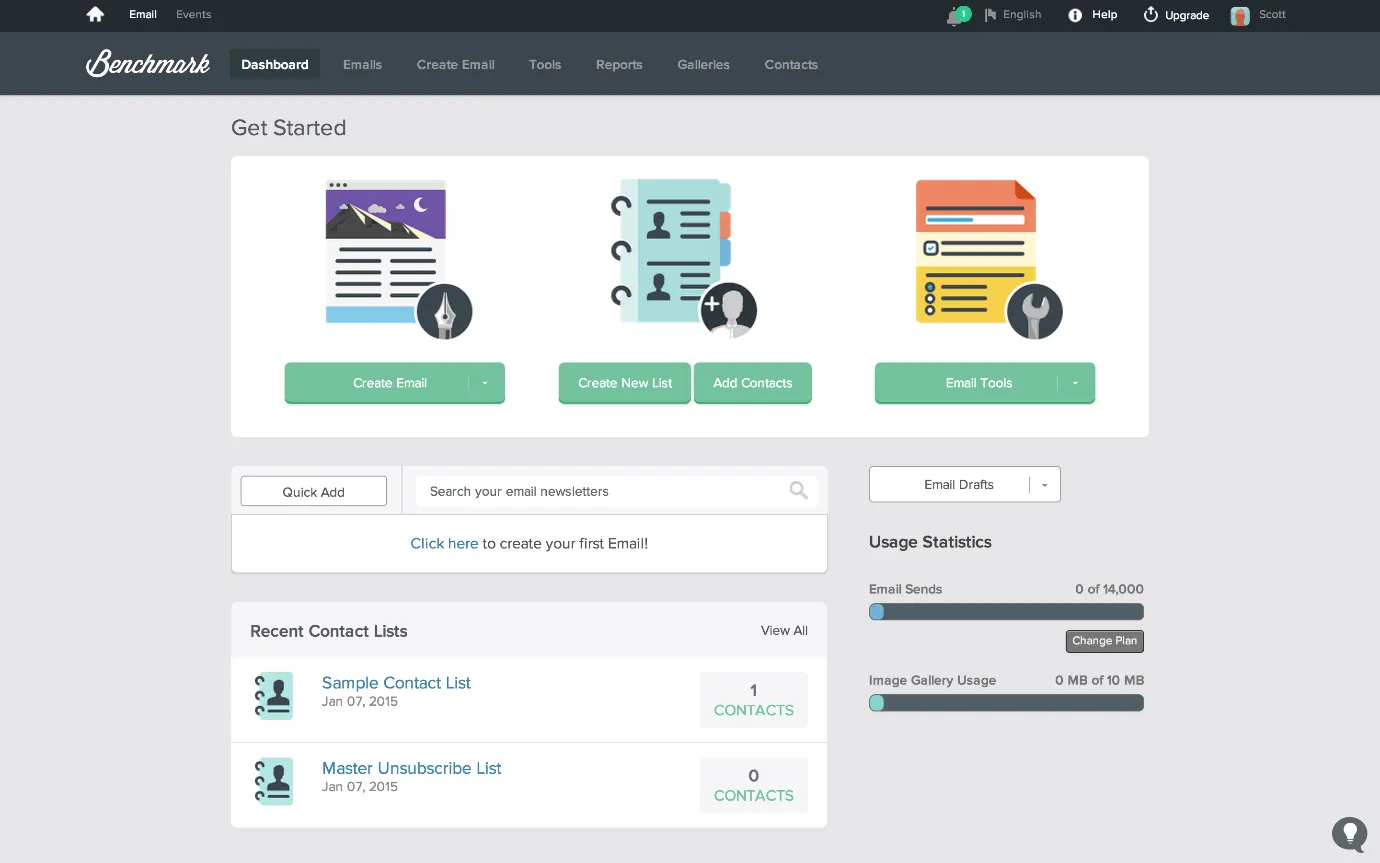This screenshot has width=1380, height=863.
Task: Open the Email Drafts dropdown
Action: (x=1044, y=485)
